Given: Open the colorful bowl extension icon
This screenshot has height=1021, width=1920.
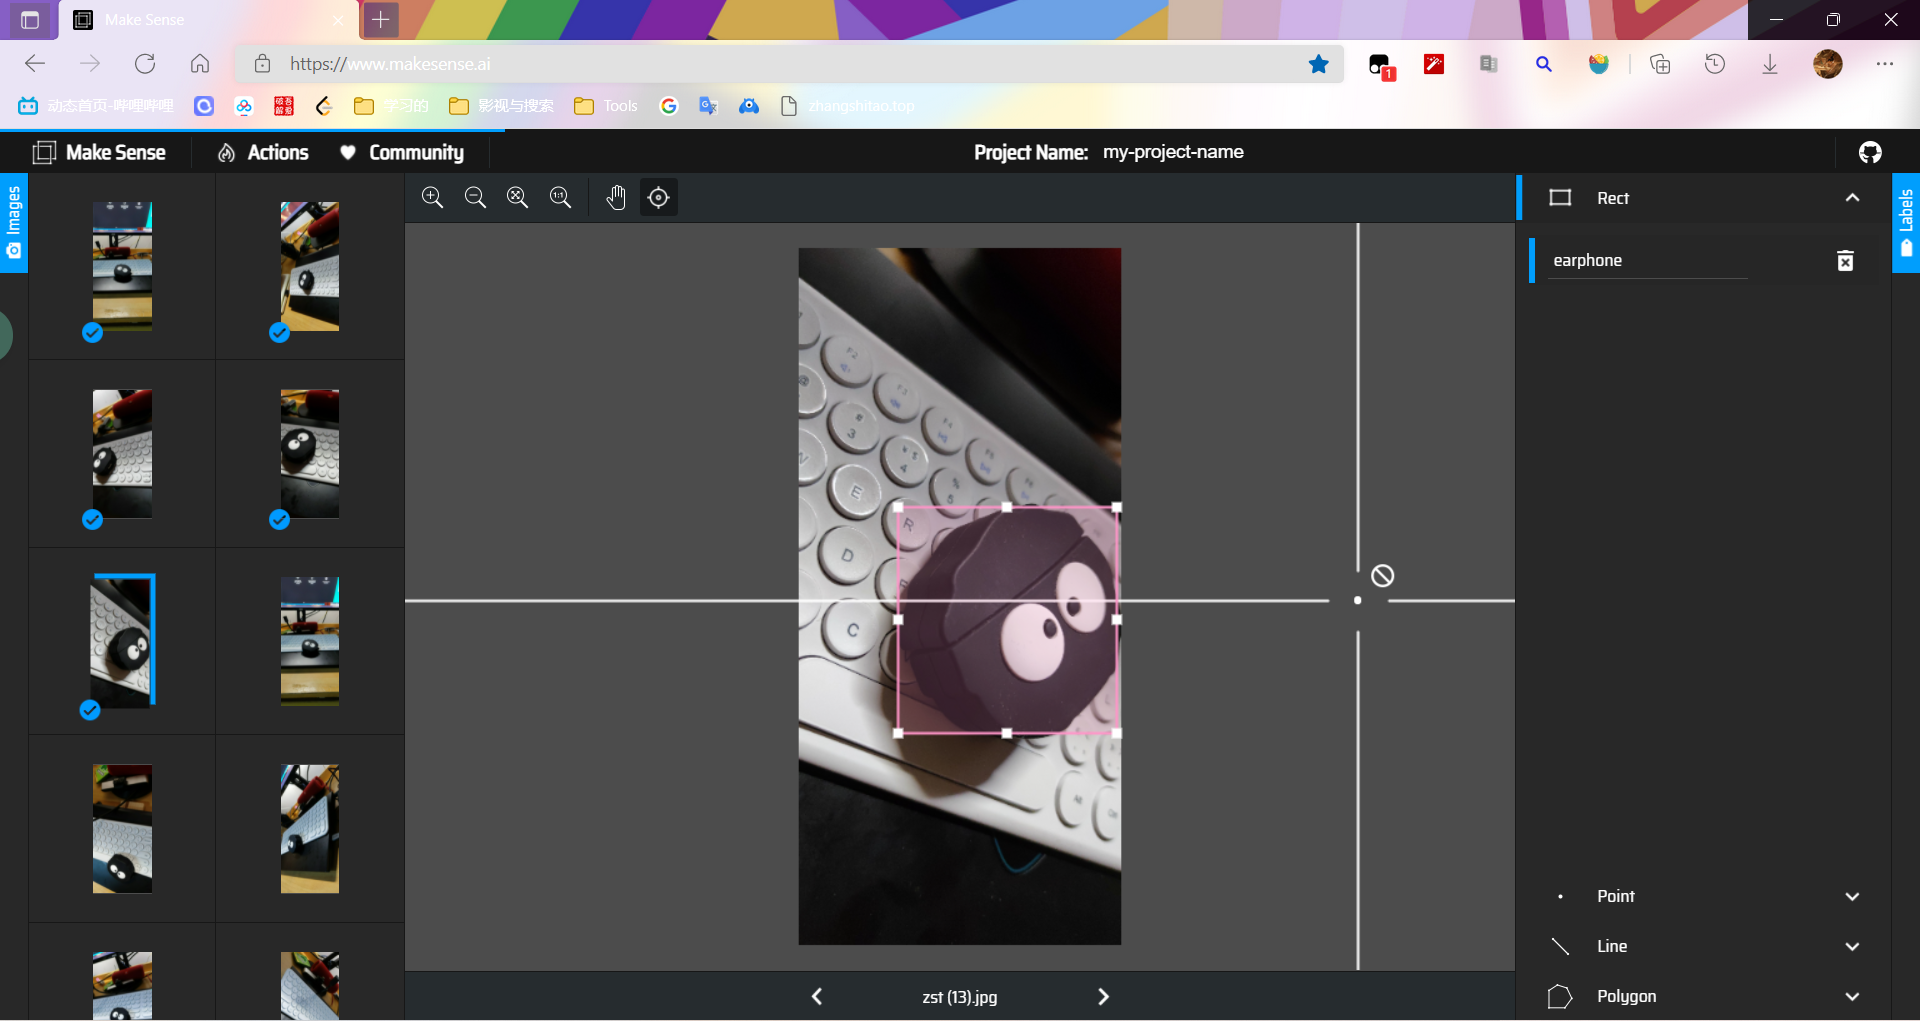Looking at the screenshot, I should [x=1599, y=64].
